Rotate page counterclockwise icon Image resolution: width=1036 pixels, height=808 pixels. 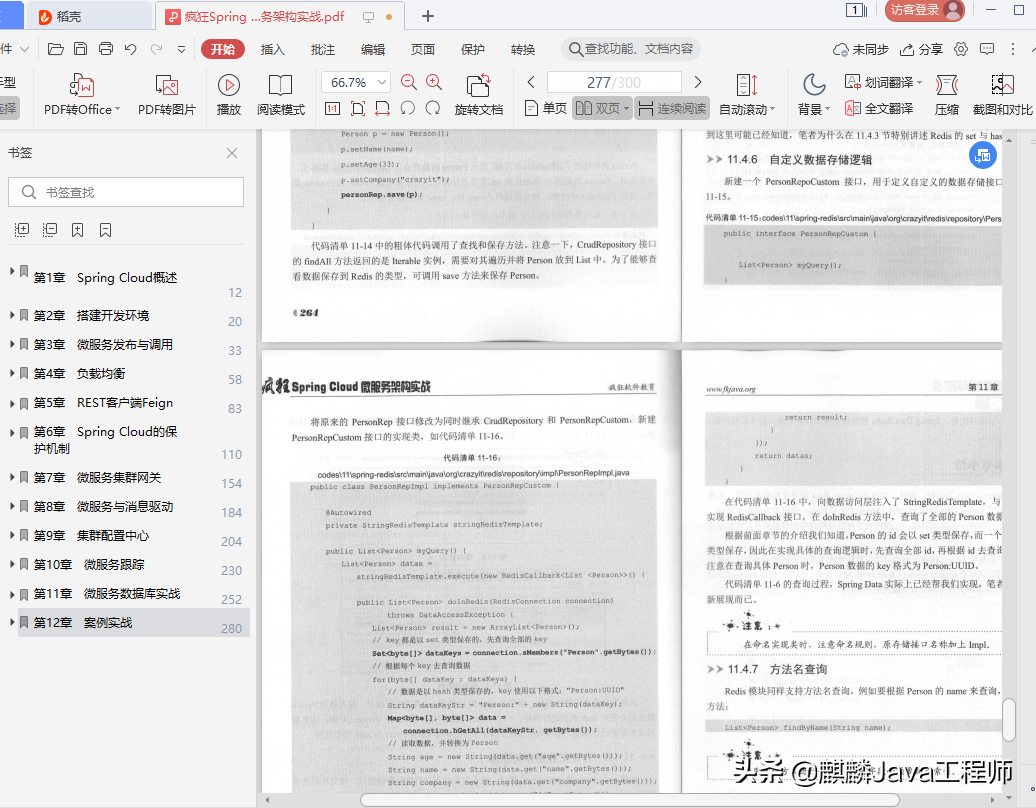(408, 108)
